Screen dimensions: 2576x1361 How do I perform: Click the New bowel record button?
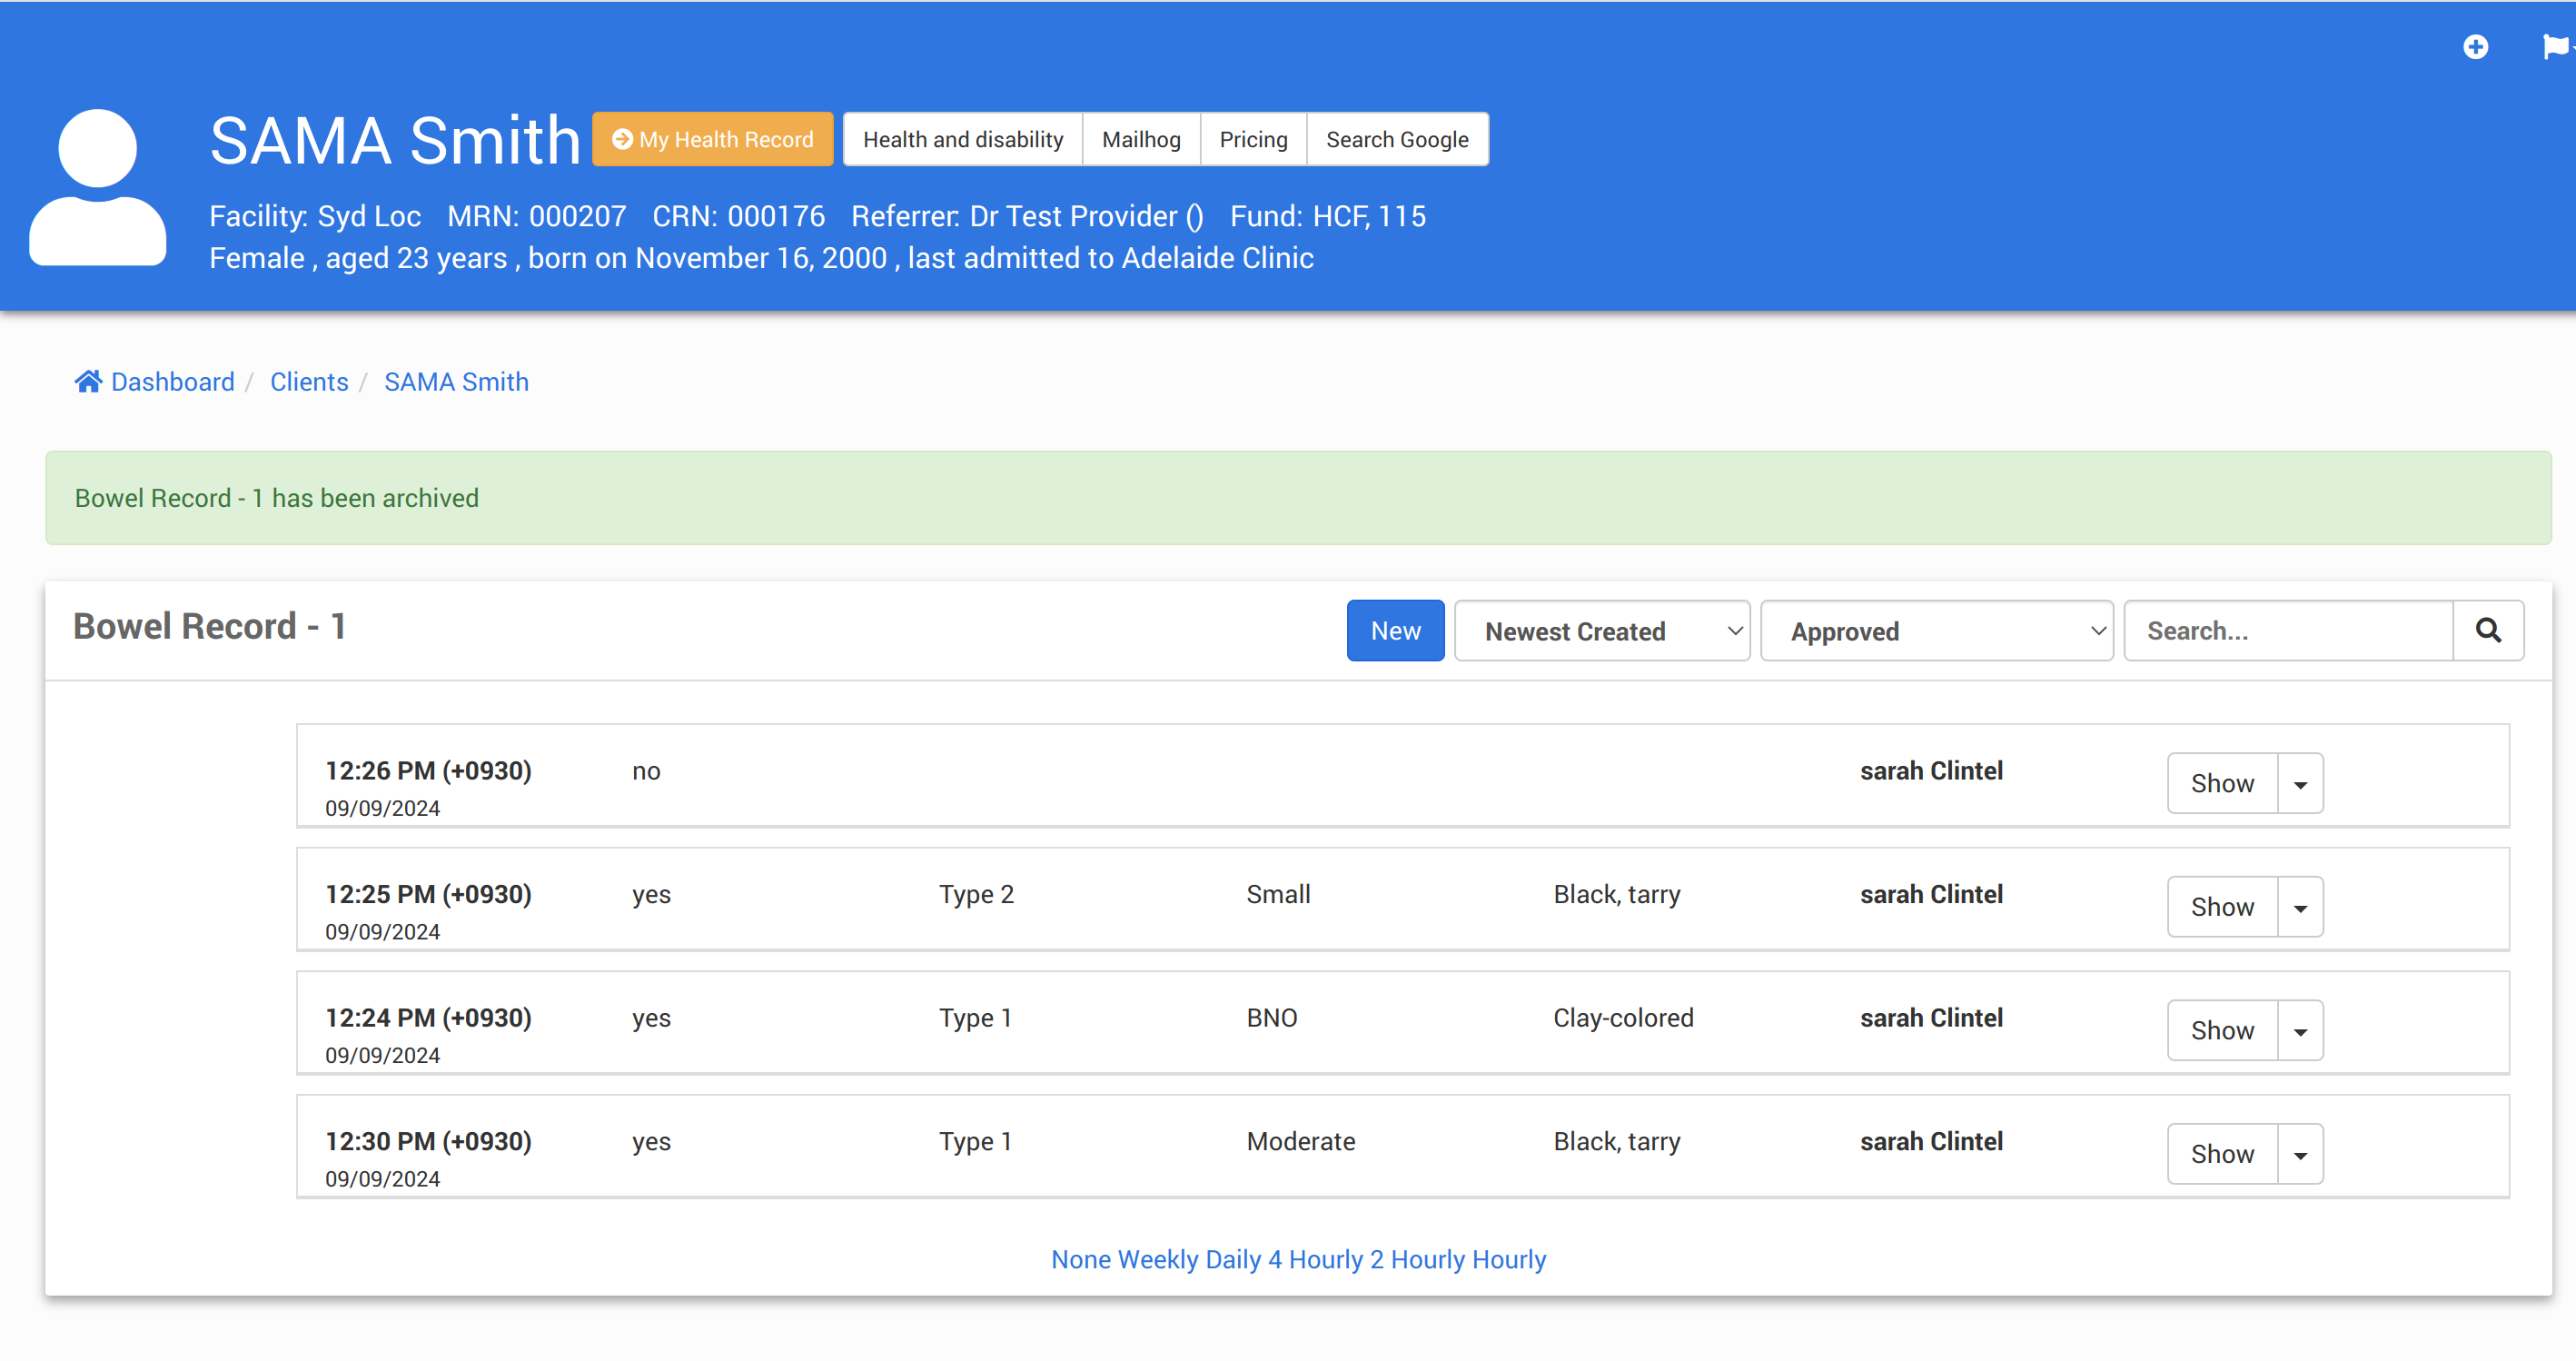tap(1395, 631)
